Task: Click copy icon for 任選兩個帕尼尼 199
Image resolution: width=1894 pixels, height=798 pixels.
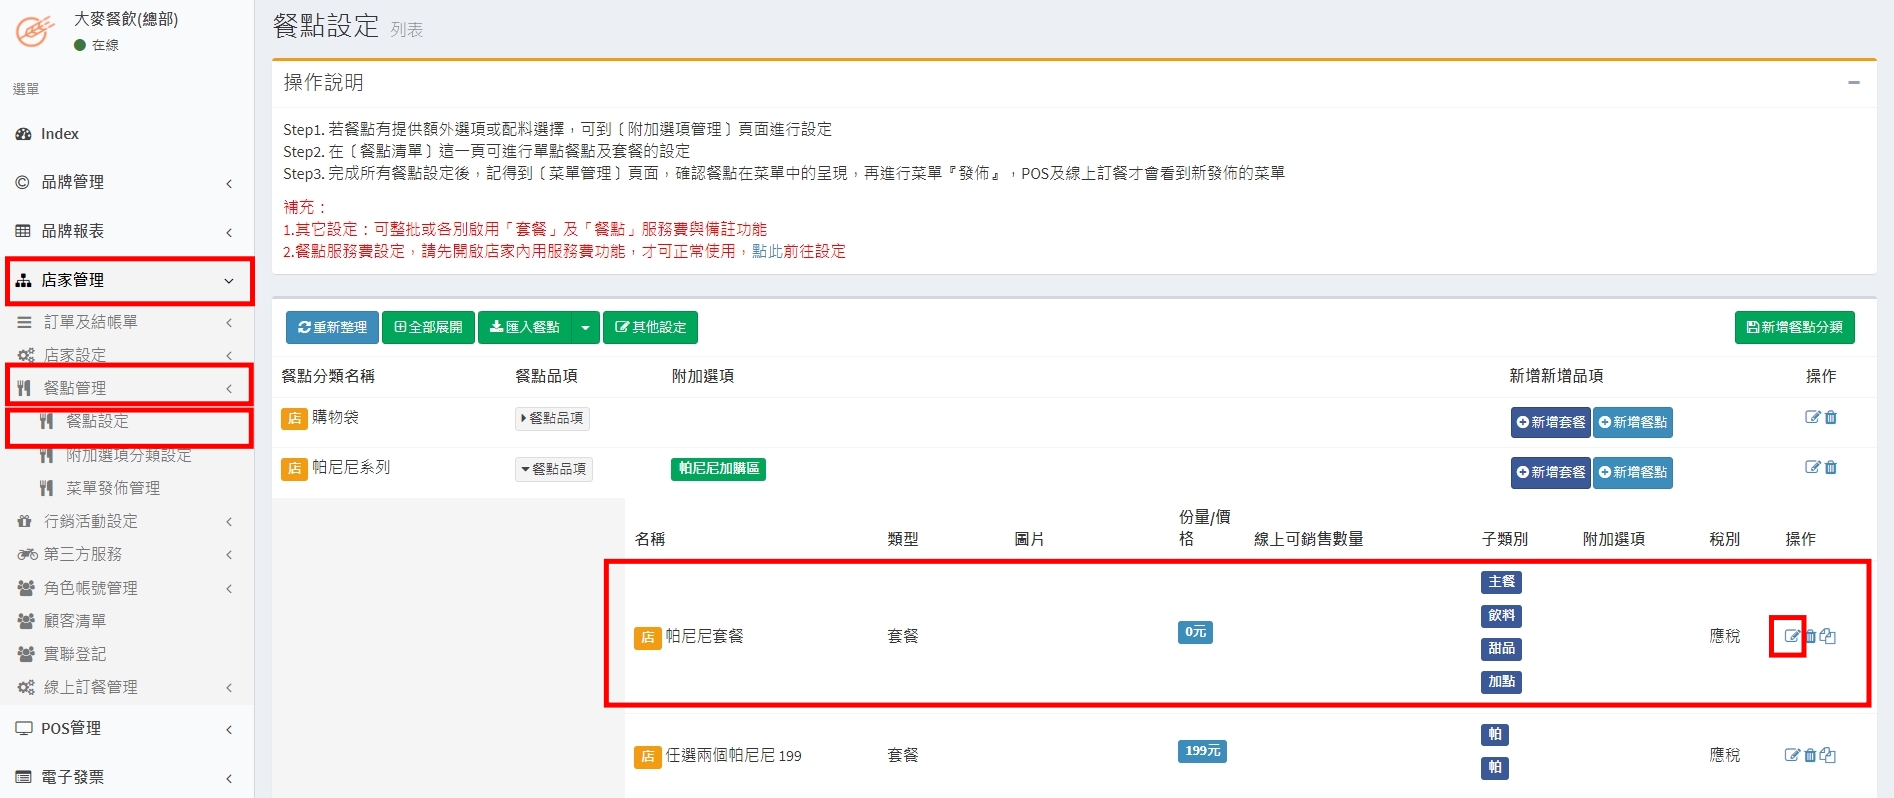Action: [x=1828, y=755]
